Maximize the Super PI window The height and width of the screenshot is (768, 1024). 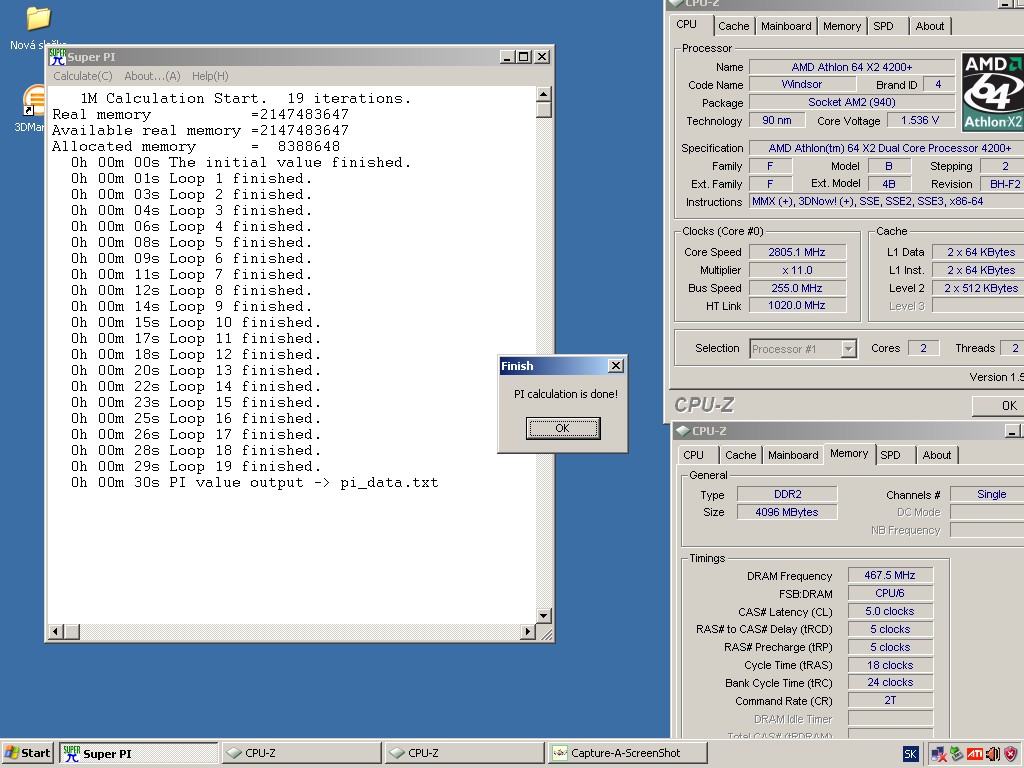(524, 57)
